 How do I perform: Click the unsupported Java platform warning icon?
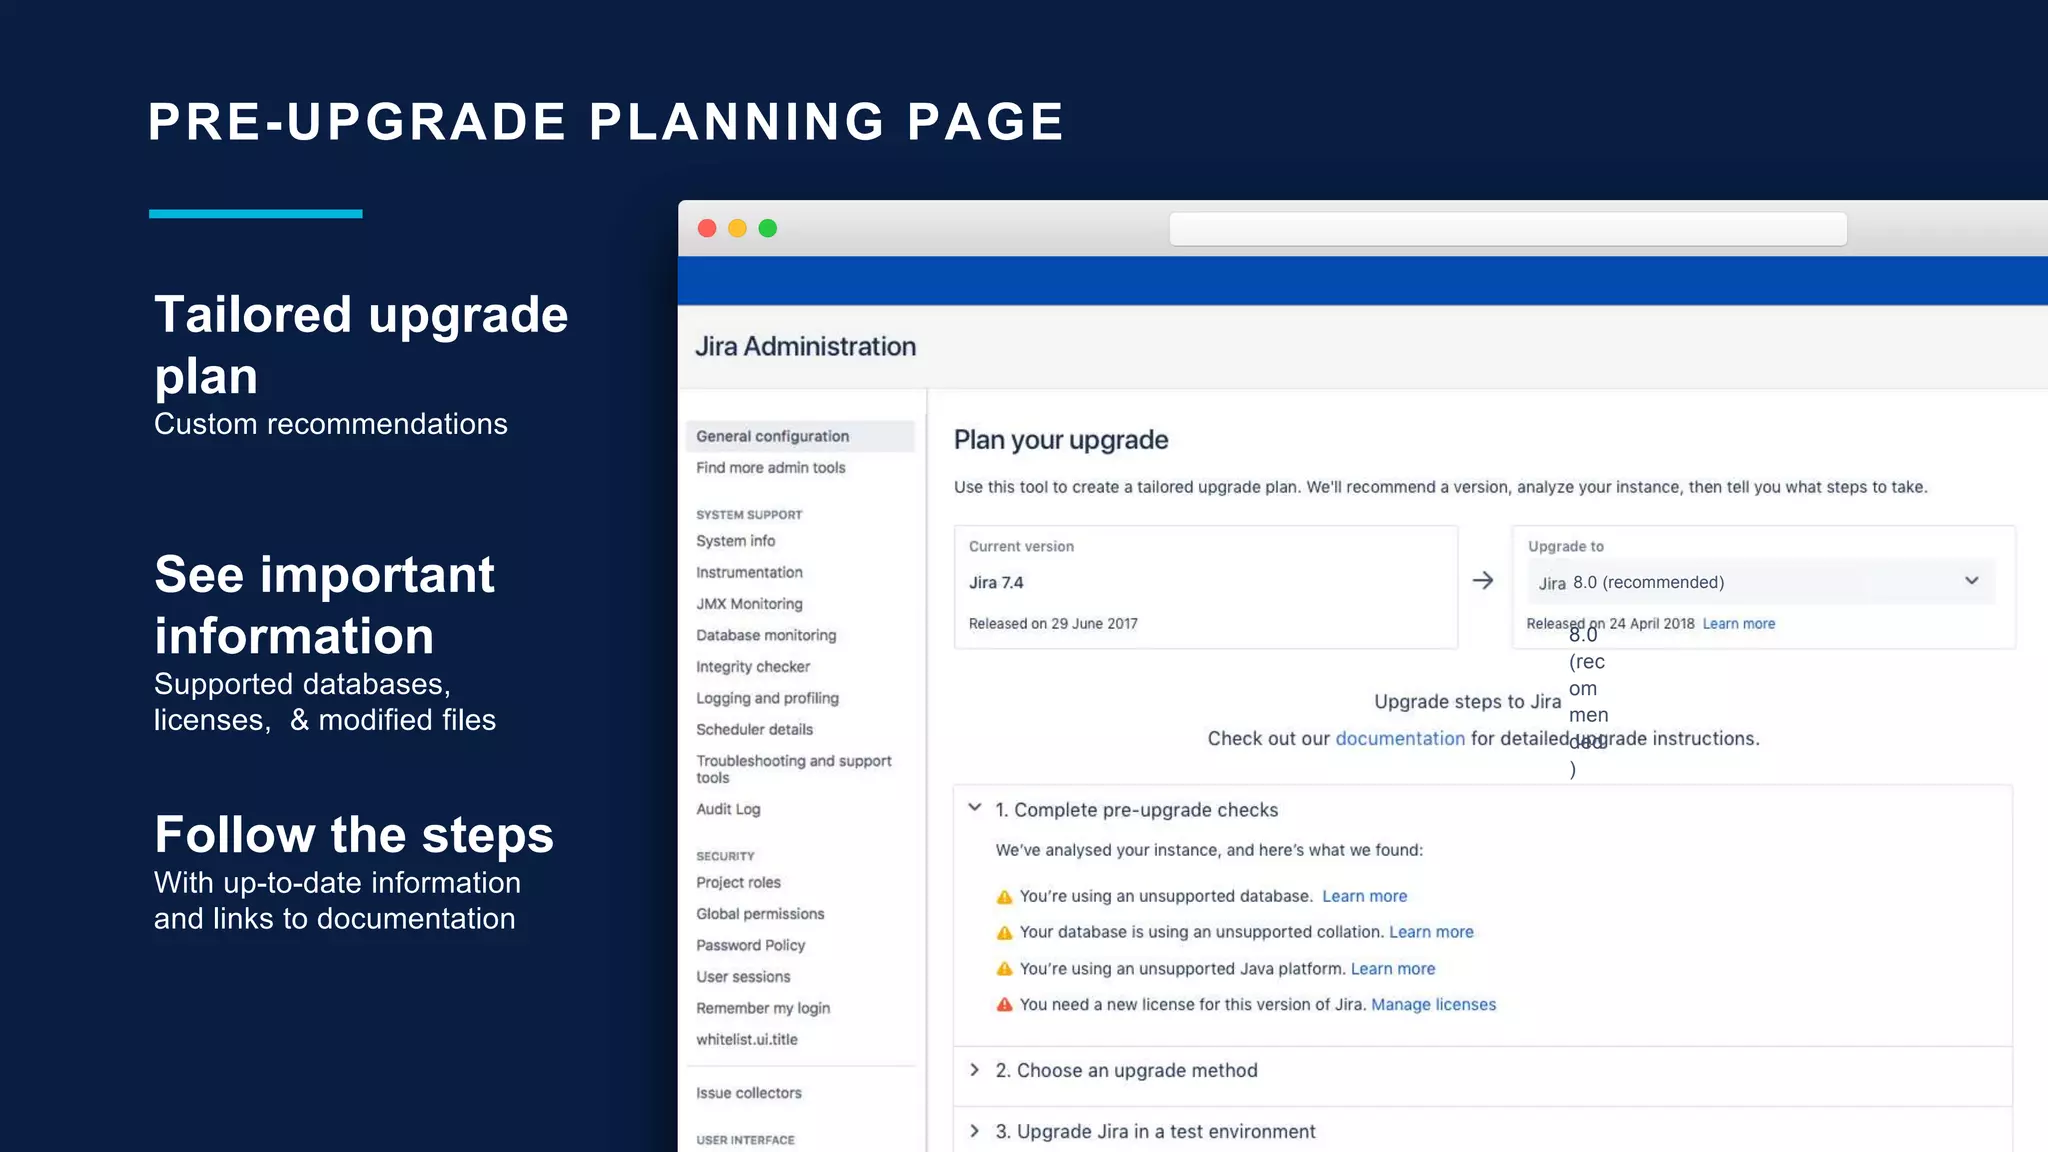(1004, 969)
